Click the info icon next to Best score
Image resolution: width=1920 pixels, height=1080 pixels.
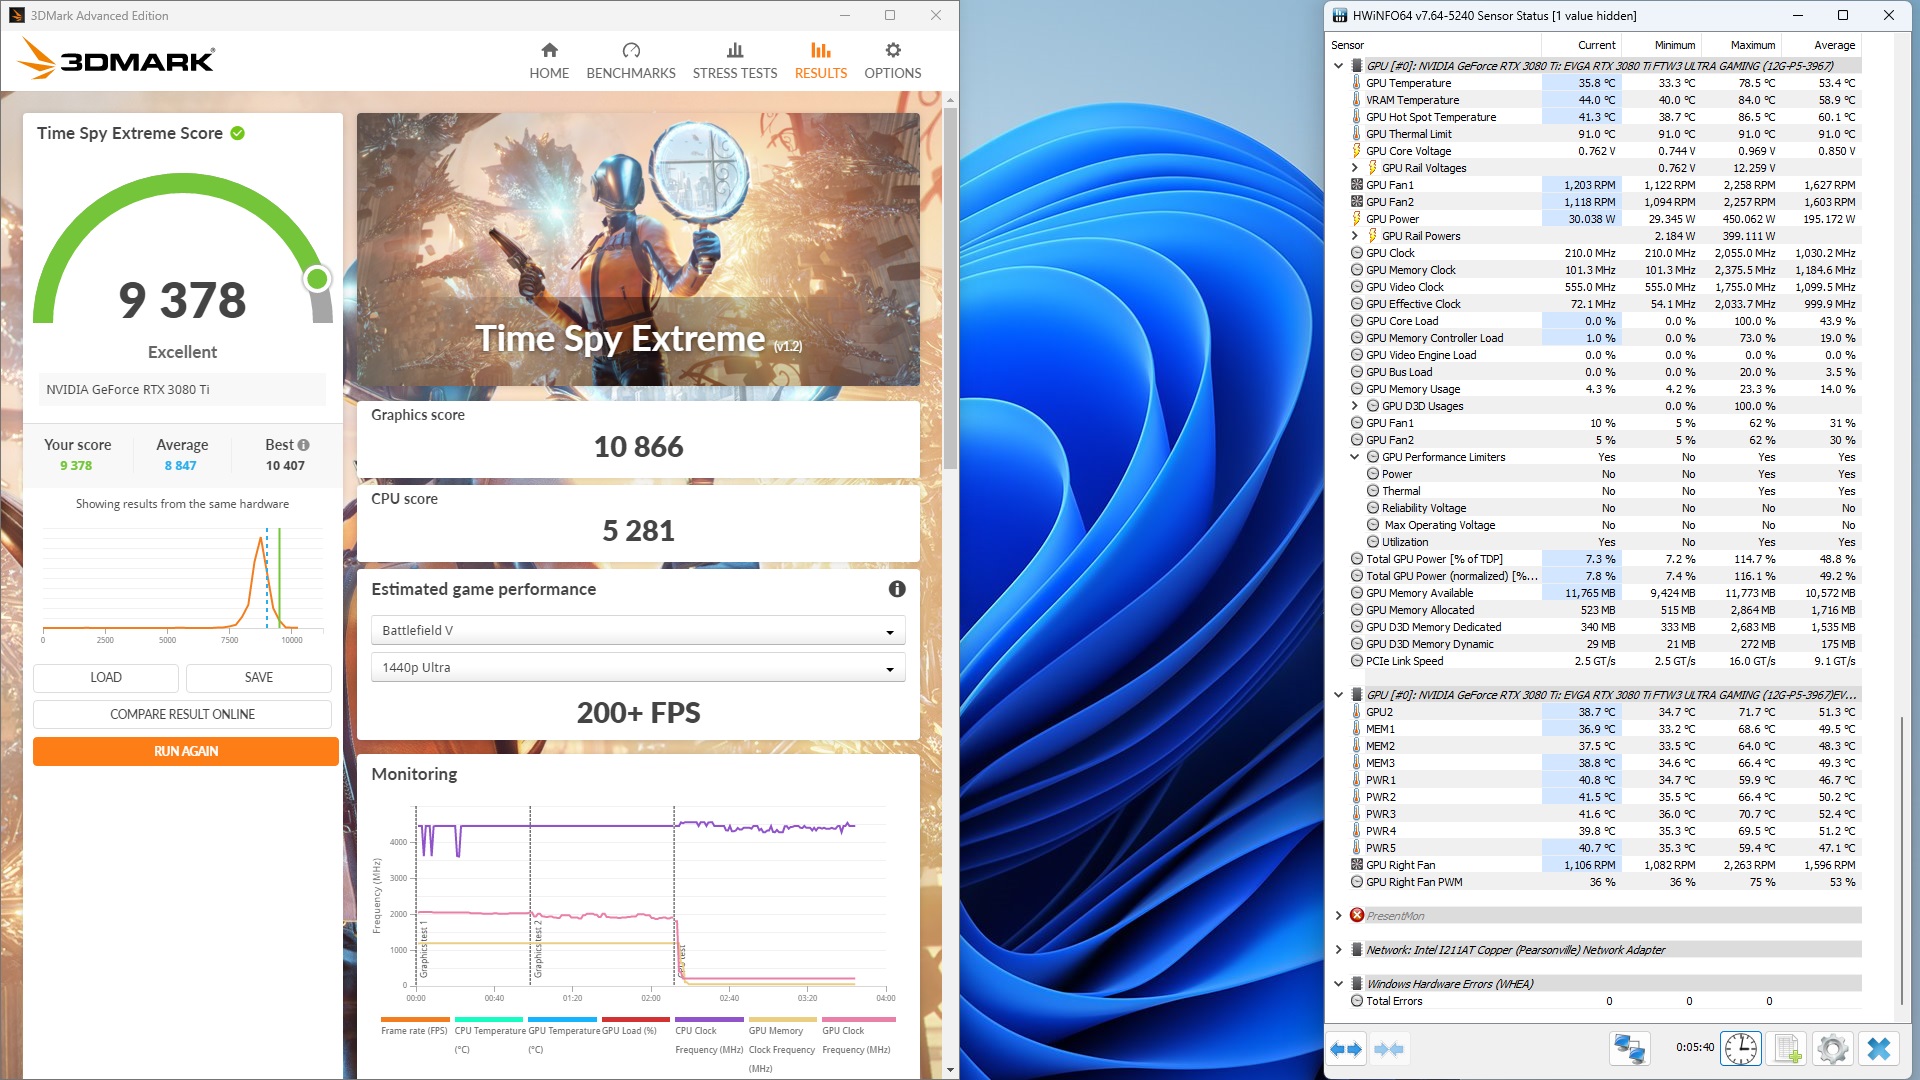[304, 445]
